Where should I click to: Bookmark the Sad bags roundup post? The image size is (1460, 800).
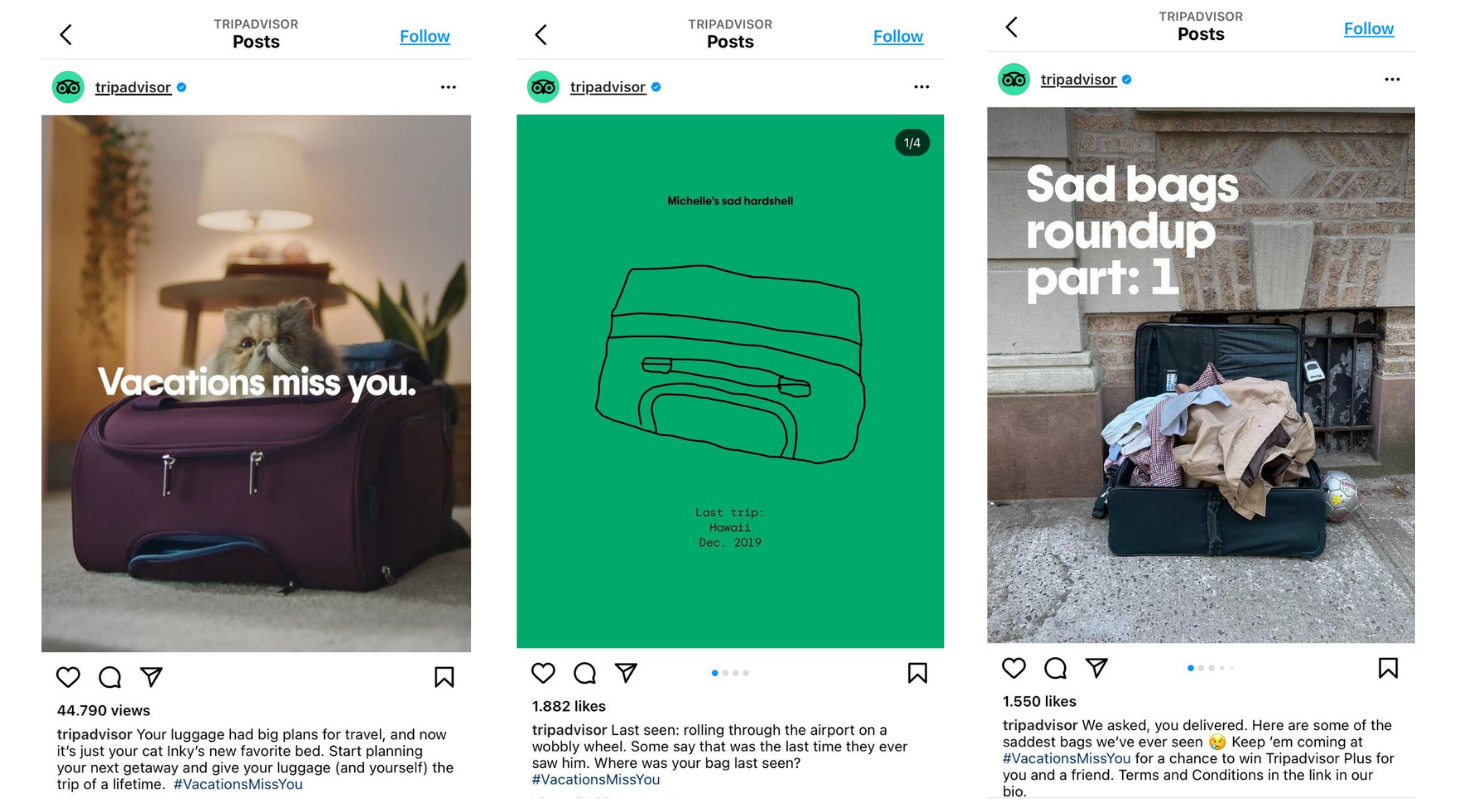point(1388,668)
